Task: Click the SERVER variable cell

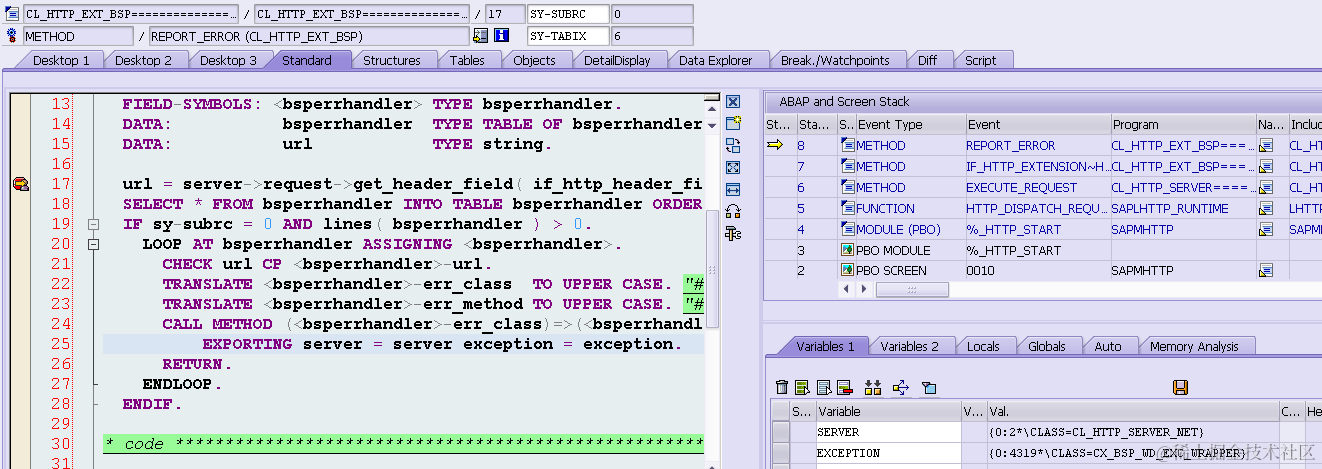Action: 887,432
